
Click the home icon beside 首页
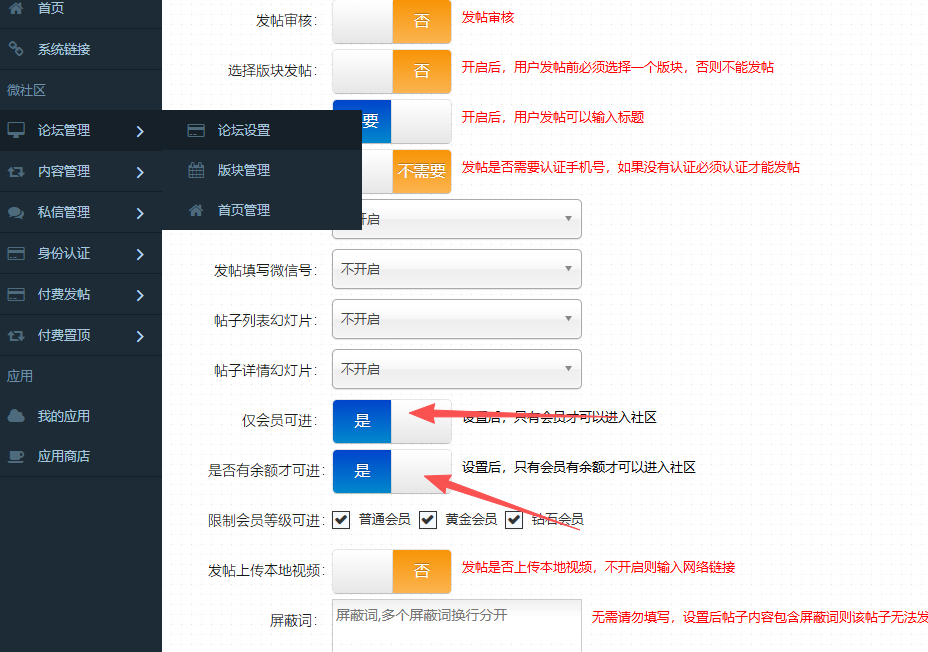16,8
